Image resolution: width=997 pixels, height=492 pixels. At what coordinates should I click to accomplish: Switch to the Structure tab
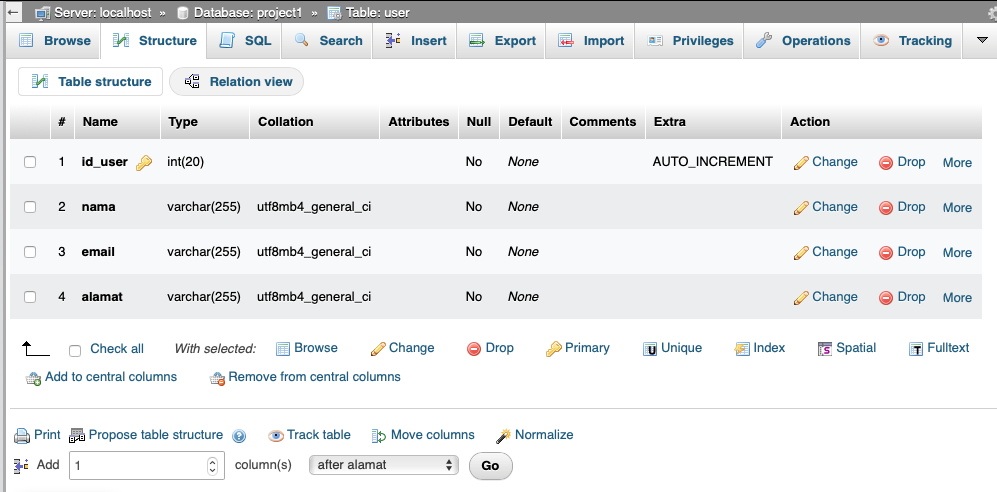155,41
